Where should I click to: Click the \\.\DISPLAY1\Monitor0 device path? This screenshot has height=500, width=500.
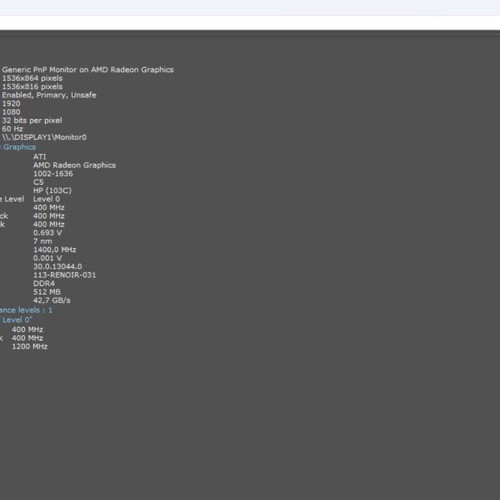tap(44, 137)
